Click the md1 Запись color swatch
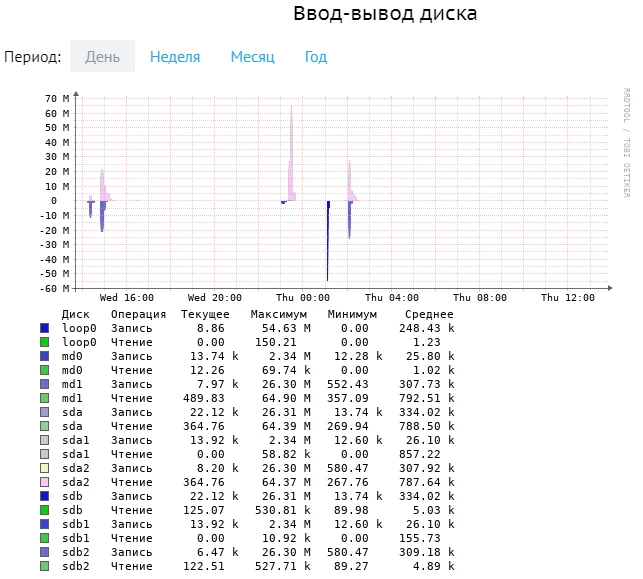643x579 pixels. point(45,384)
